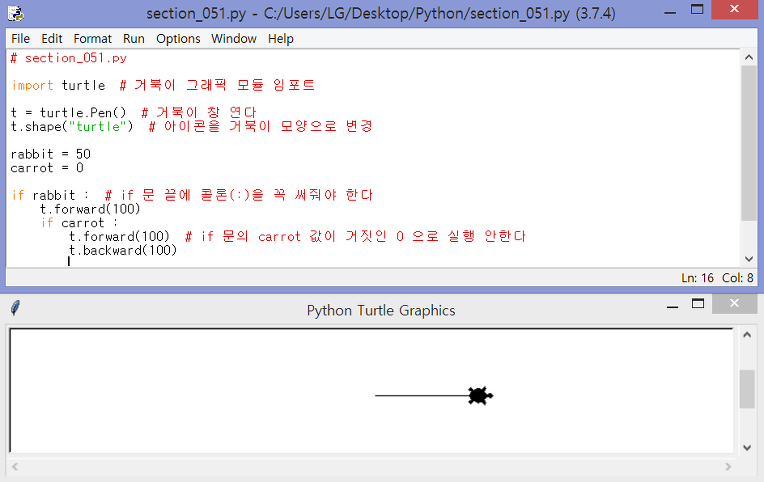Close the Python Turtle Graphics window
This screenshot has width=764, height=482.
pos(734,304)
